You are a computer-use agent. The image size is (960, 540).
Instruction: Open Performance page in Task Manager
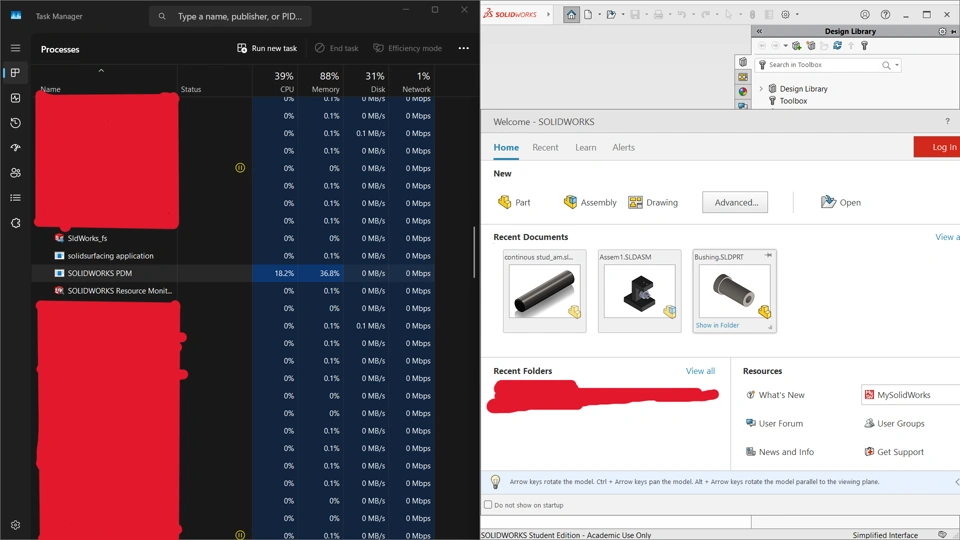tap(15, 98)
